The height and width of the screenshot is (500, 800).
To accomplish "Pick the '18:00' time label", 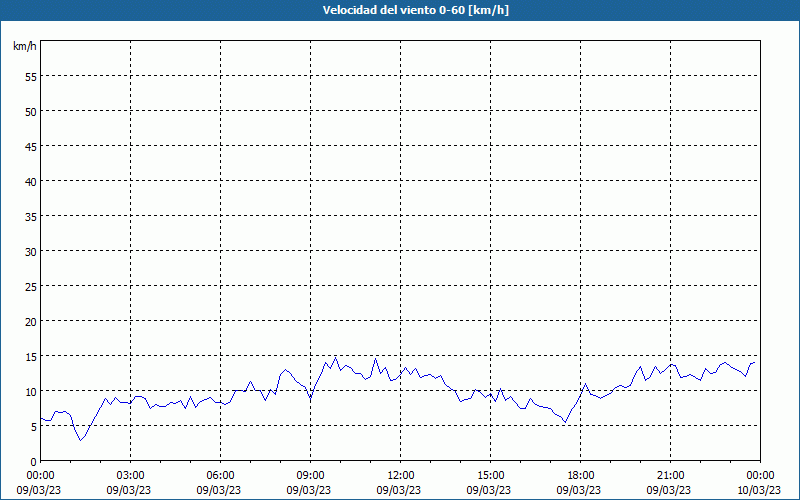I will coord(581,475).
